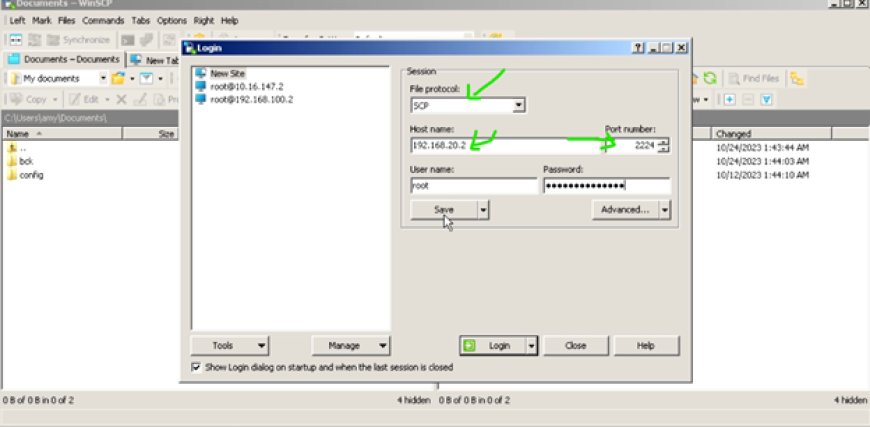This screenshot has height=427, width=870.
Task: Click the Password field
Action: click(606, 186)
